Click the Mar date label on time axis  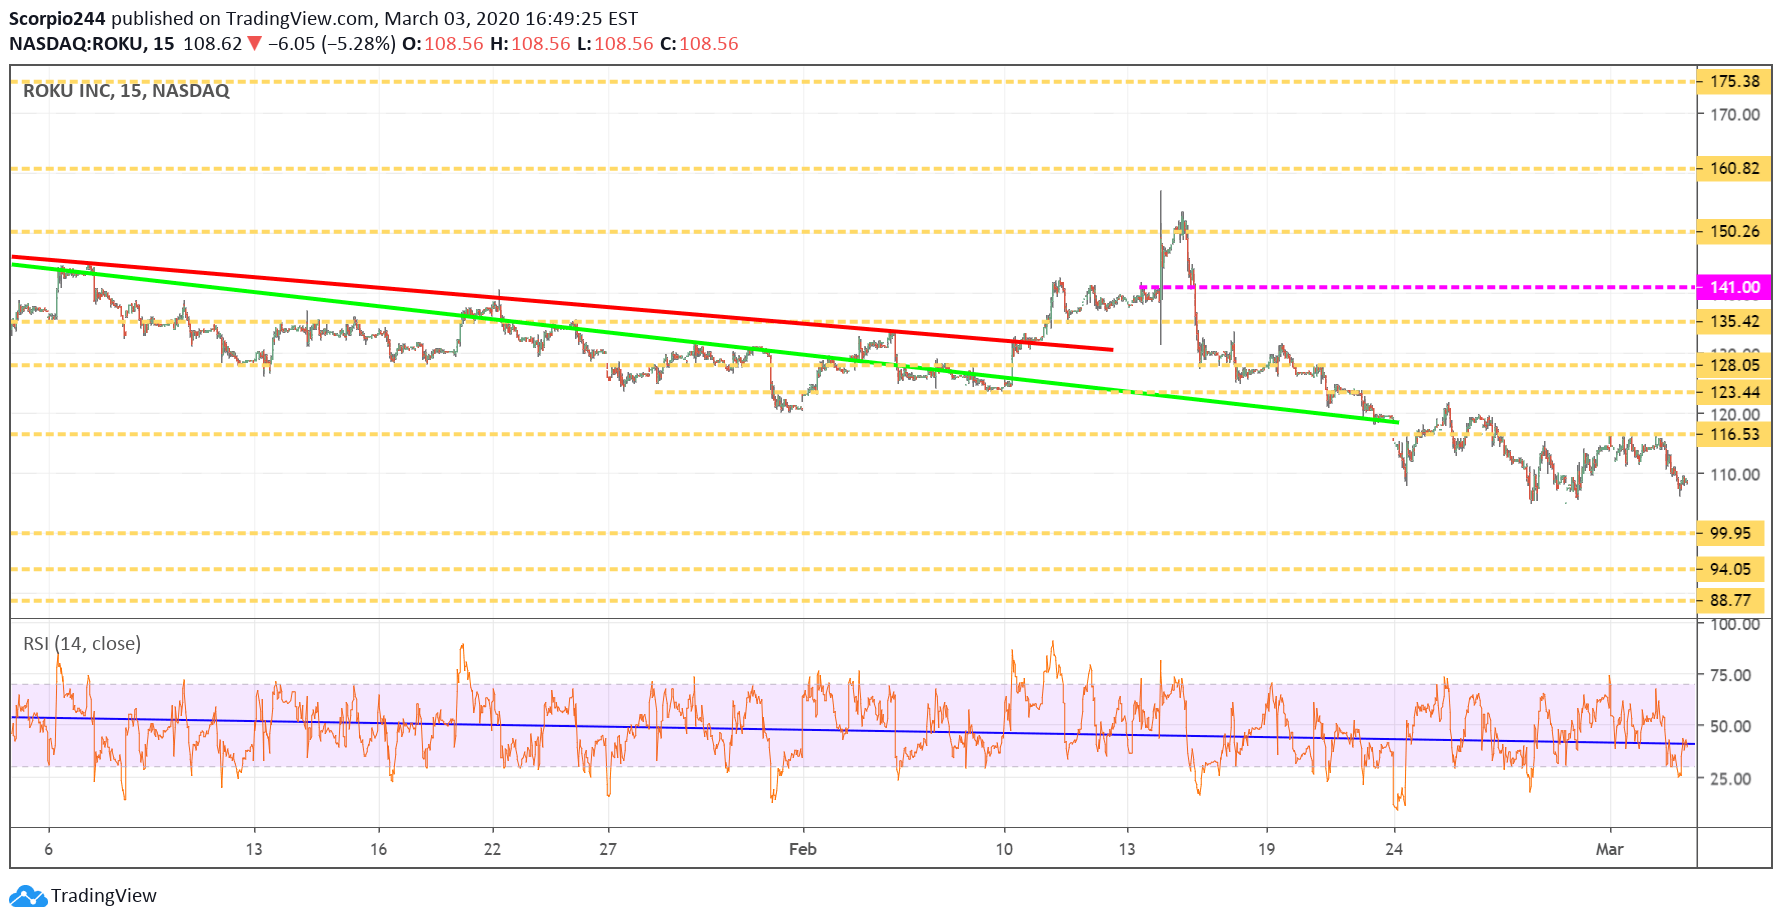(x=1609, y=850)
